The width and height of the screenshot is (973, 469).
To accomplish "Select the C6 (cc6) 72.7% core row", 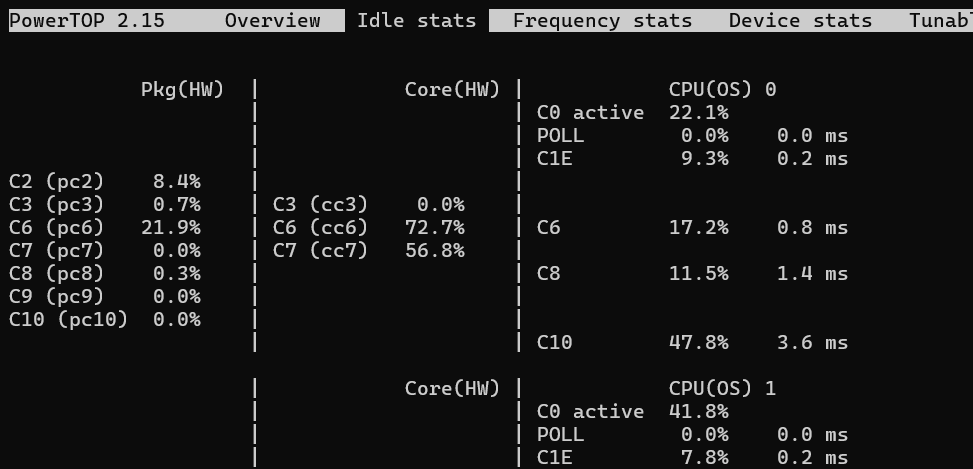I will click(369, 227).
